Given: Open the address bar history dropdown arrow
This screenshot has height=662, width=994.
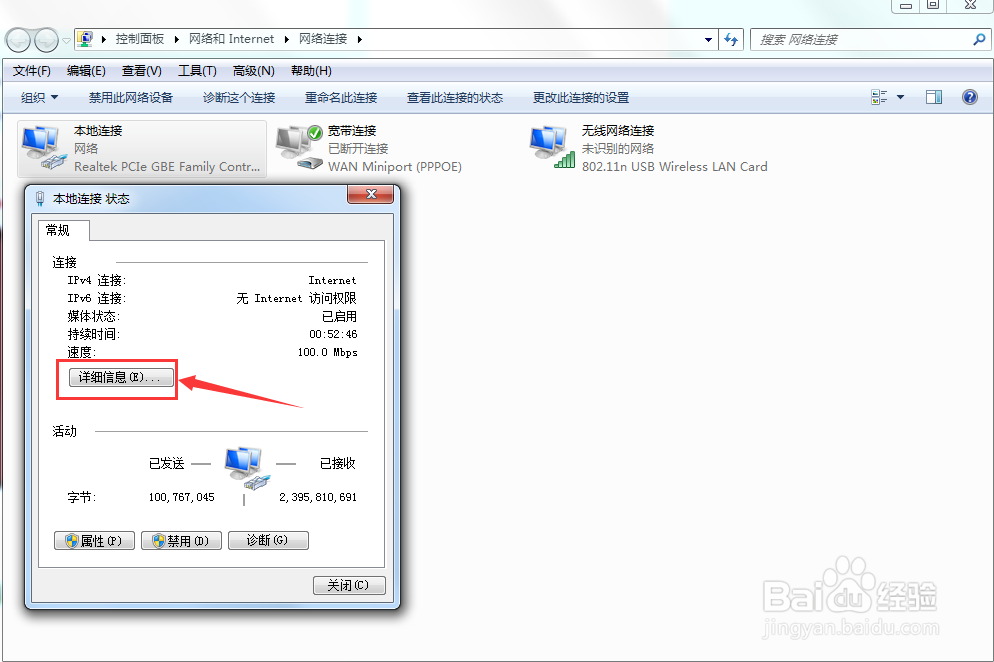Looking at the screenshot, I should pos(708,38).
